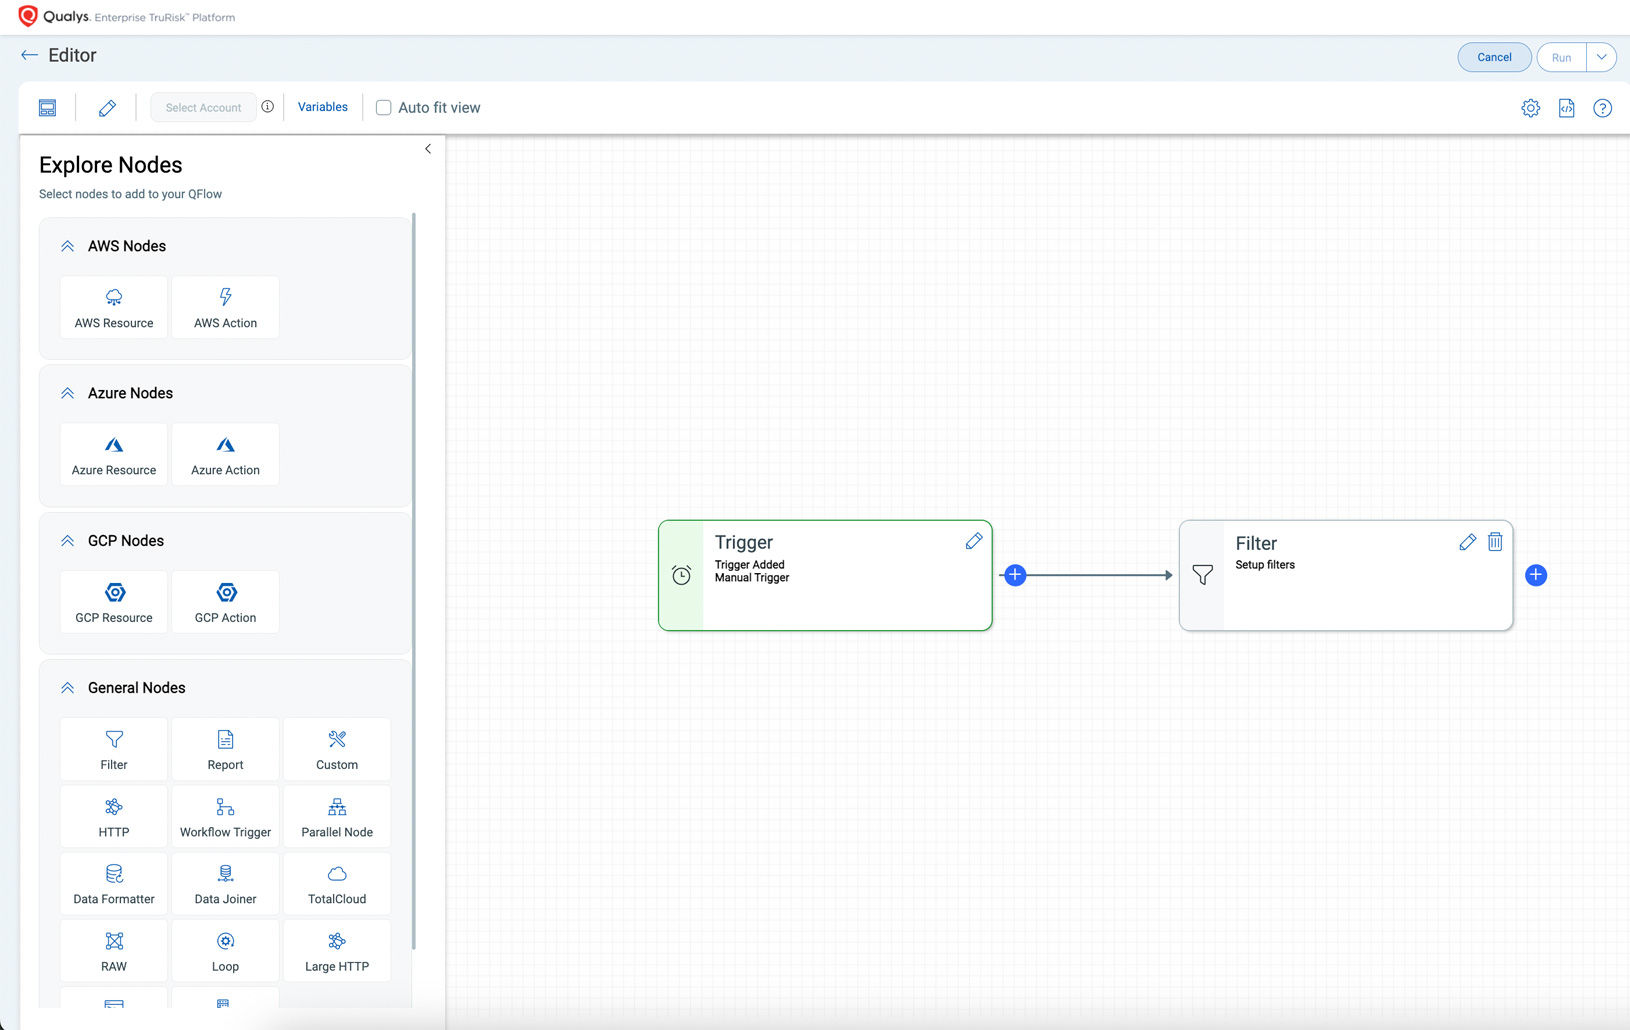Viewport: 1630px width, 1030px height.
Task: Open the Run button dropdown arrow
Action: point(1601,57)
